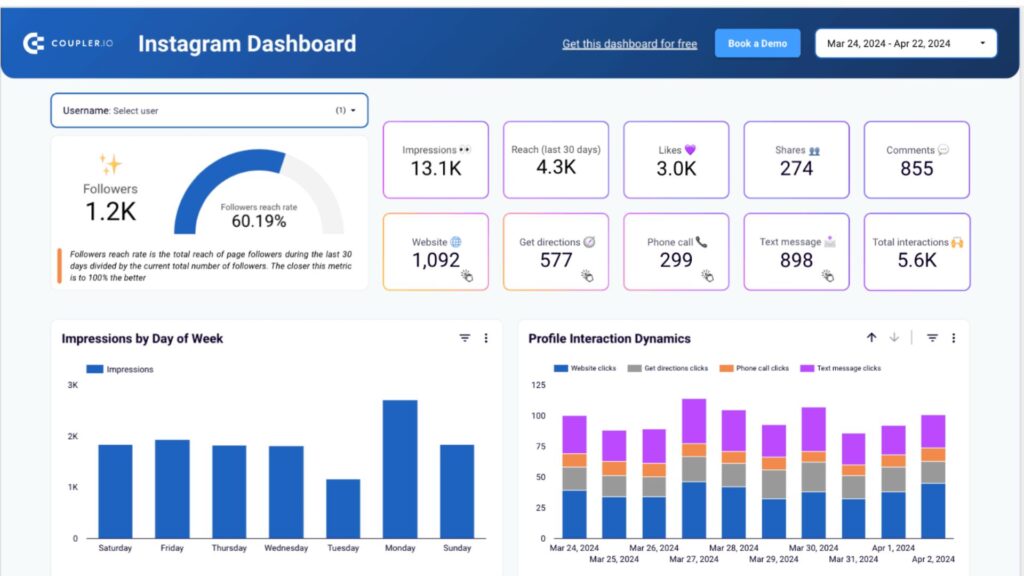Toggle the Phone call clicks legend entry
The width and height of the screenshot is (1024, 576).
(762, 368)
